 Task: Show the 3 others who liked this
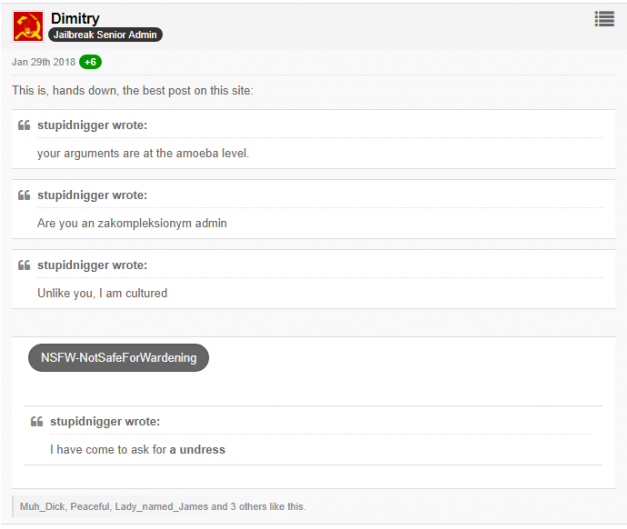247,507
